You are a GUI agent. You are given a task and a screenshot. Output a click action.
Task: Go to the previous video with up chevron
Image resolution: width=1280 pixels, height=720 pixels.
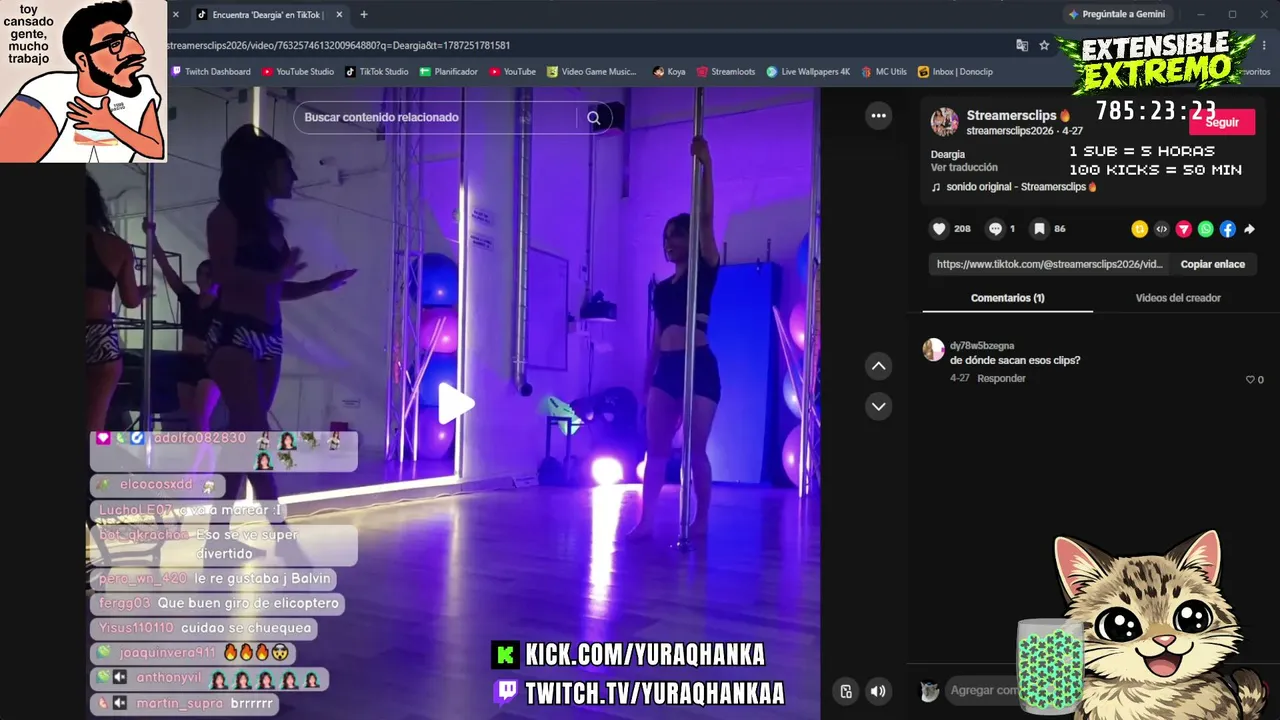tap(878, 366)
